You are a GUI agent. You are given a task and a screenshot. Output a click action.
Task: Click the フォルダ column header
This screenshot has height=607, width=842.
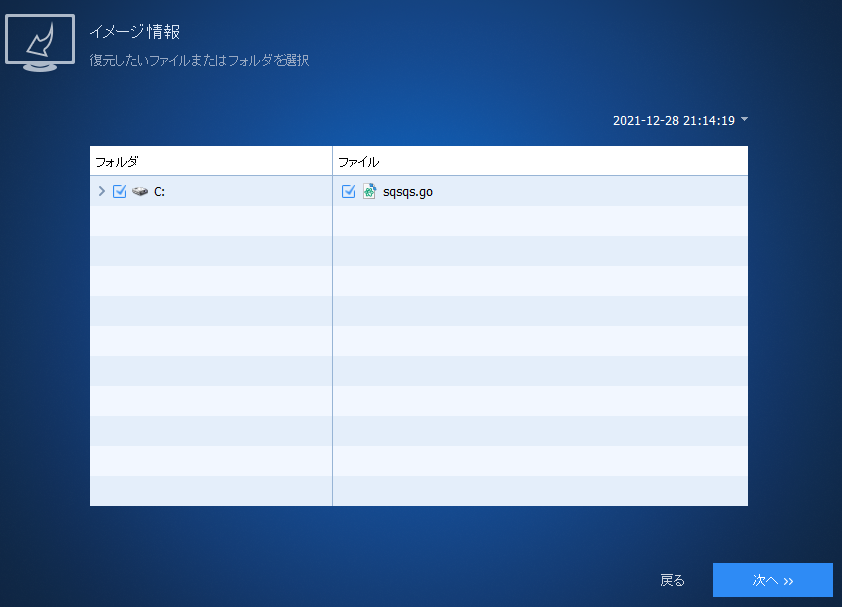point(211,161)
